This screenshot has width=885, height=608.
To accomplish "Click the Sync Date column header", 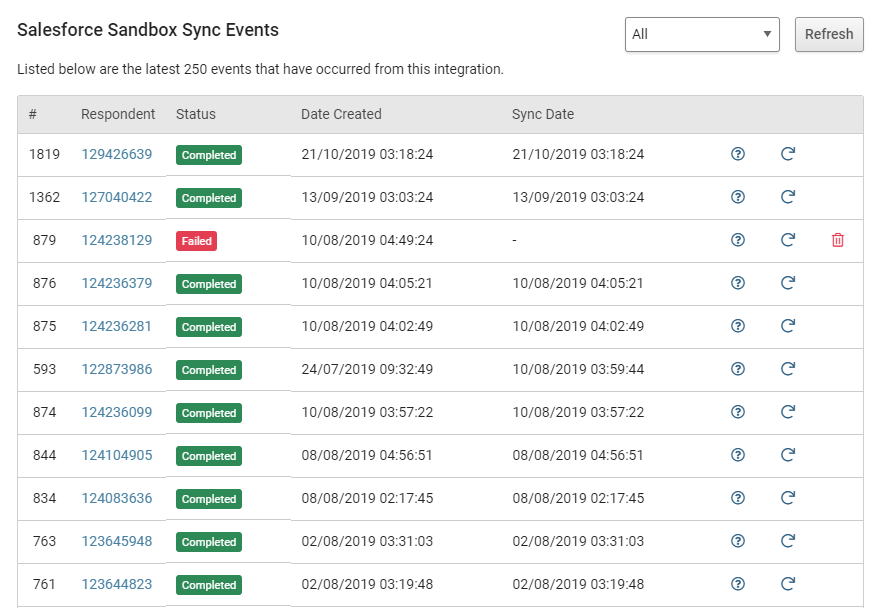I will pos(543,114).
